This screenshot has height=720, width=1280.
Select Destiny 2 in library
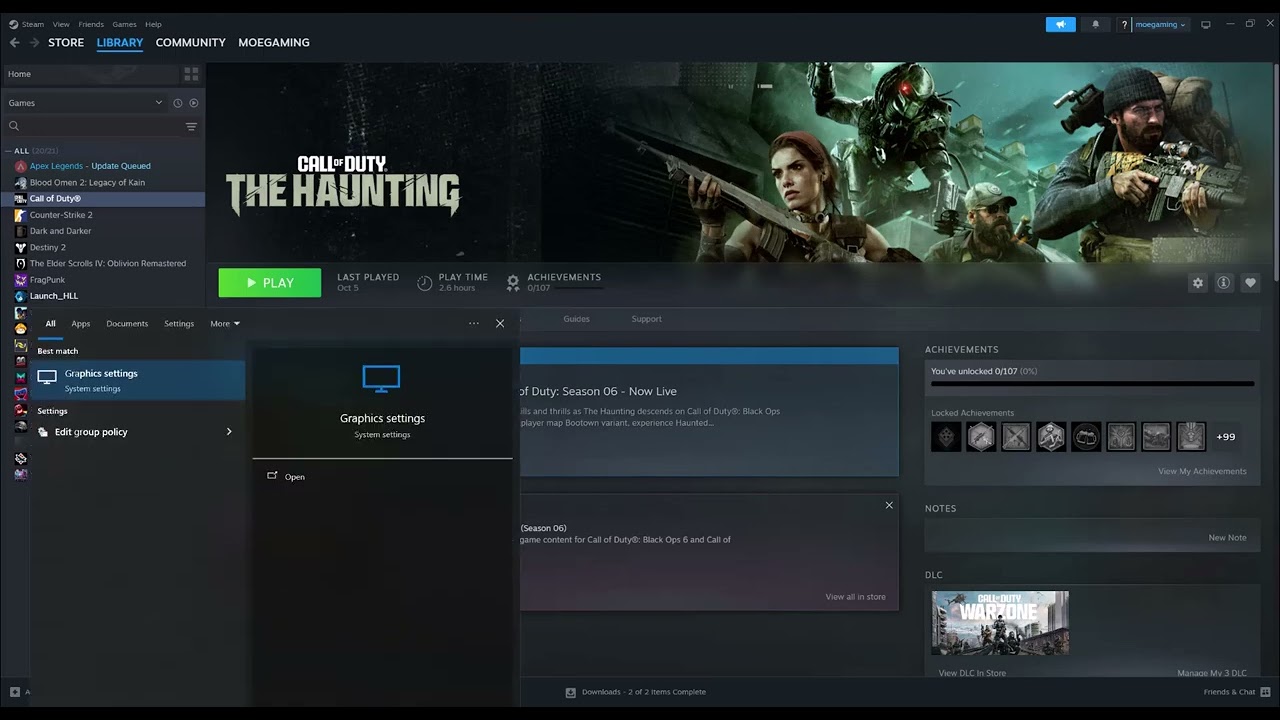(103, 247)
